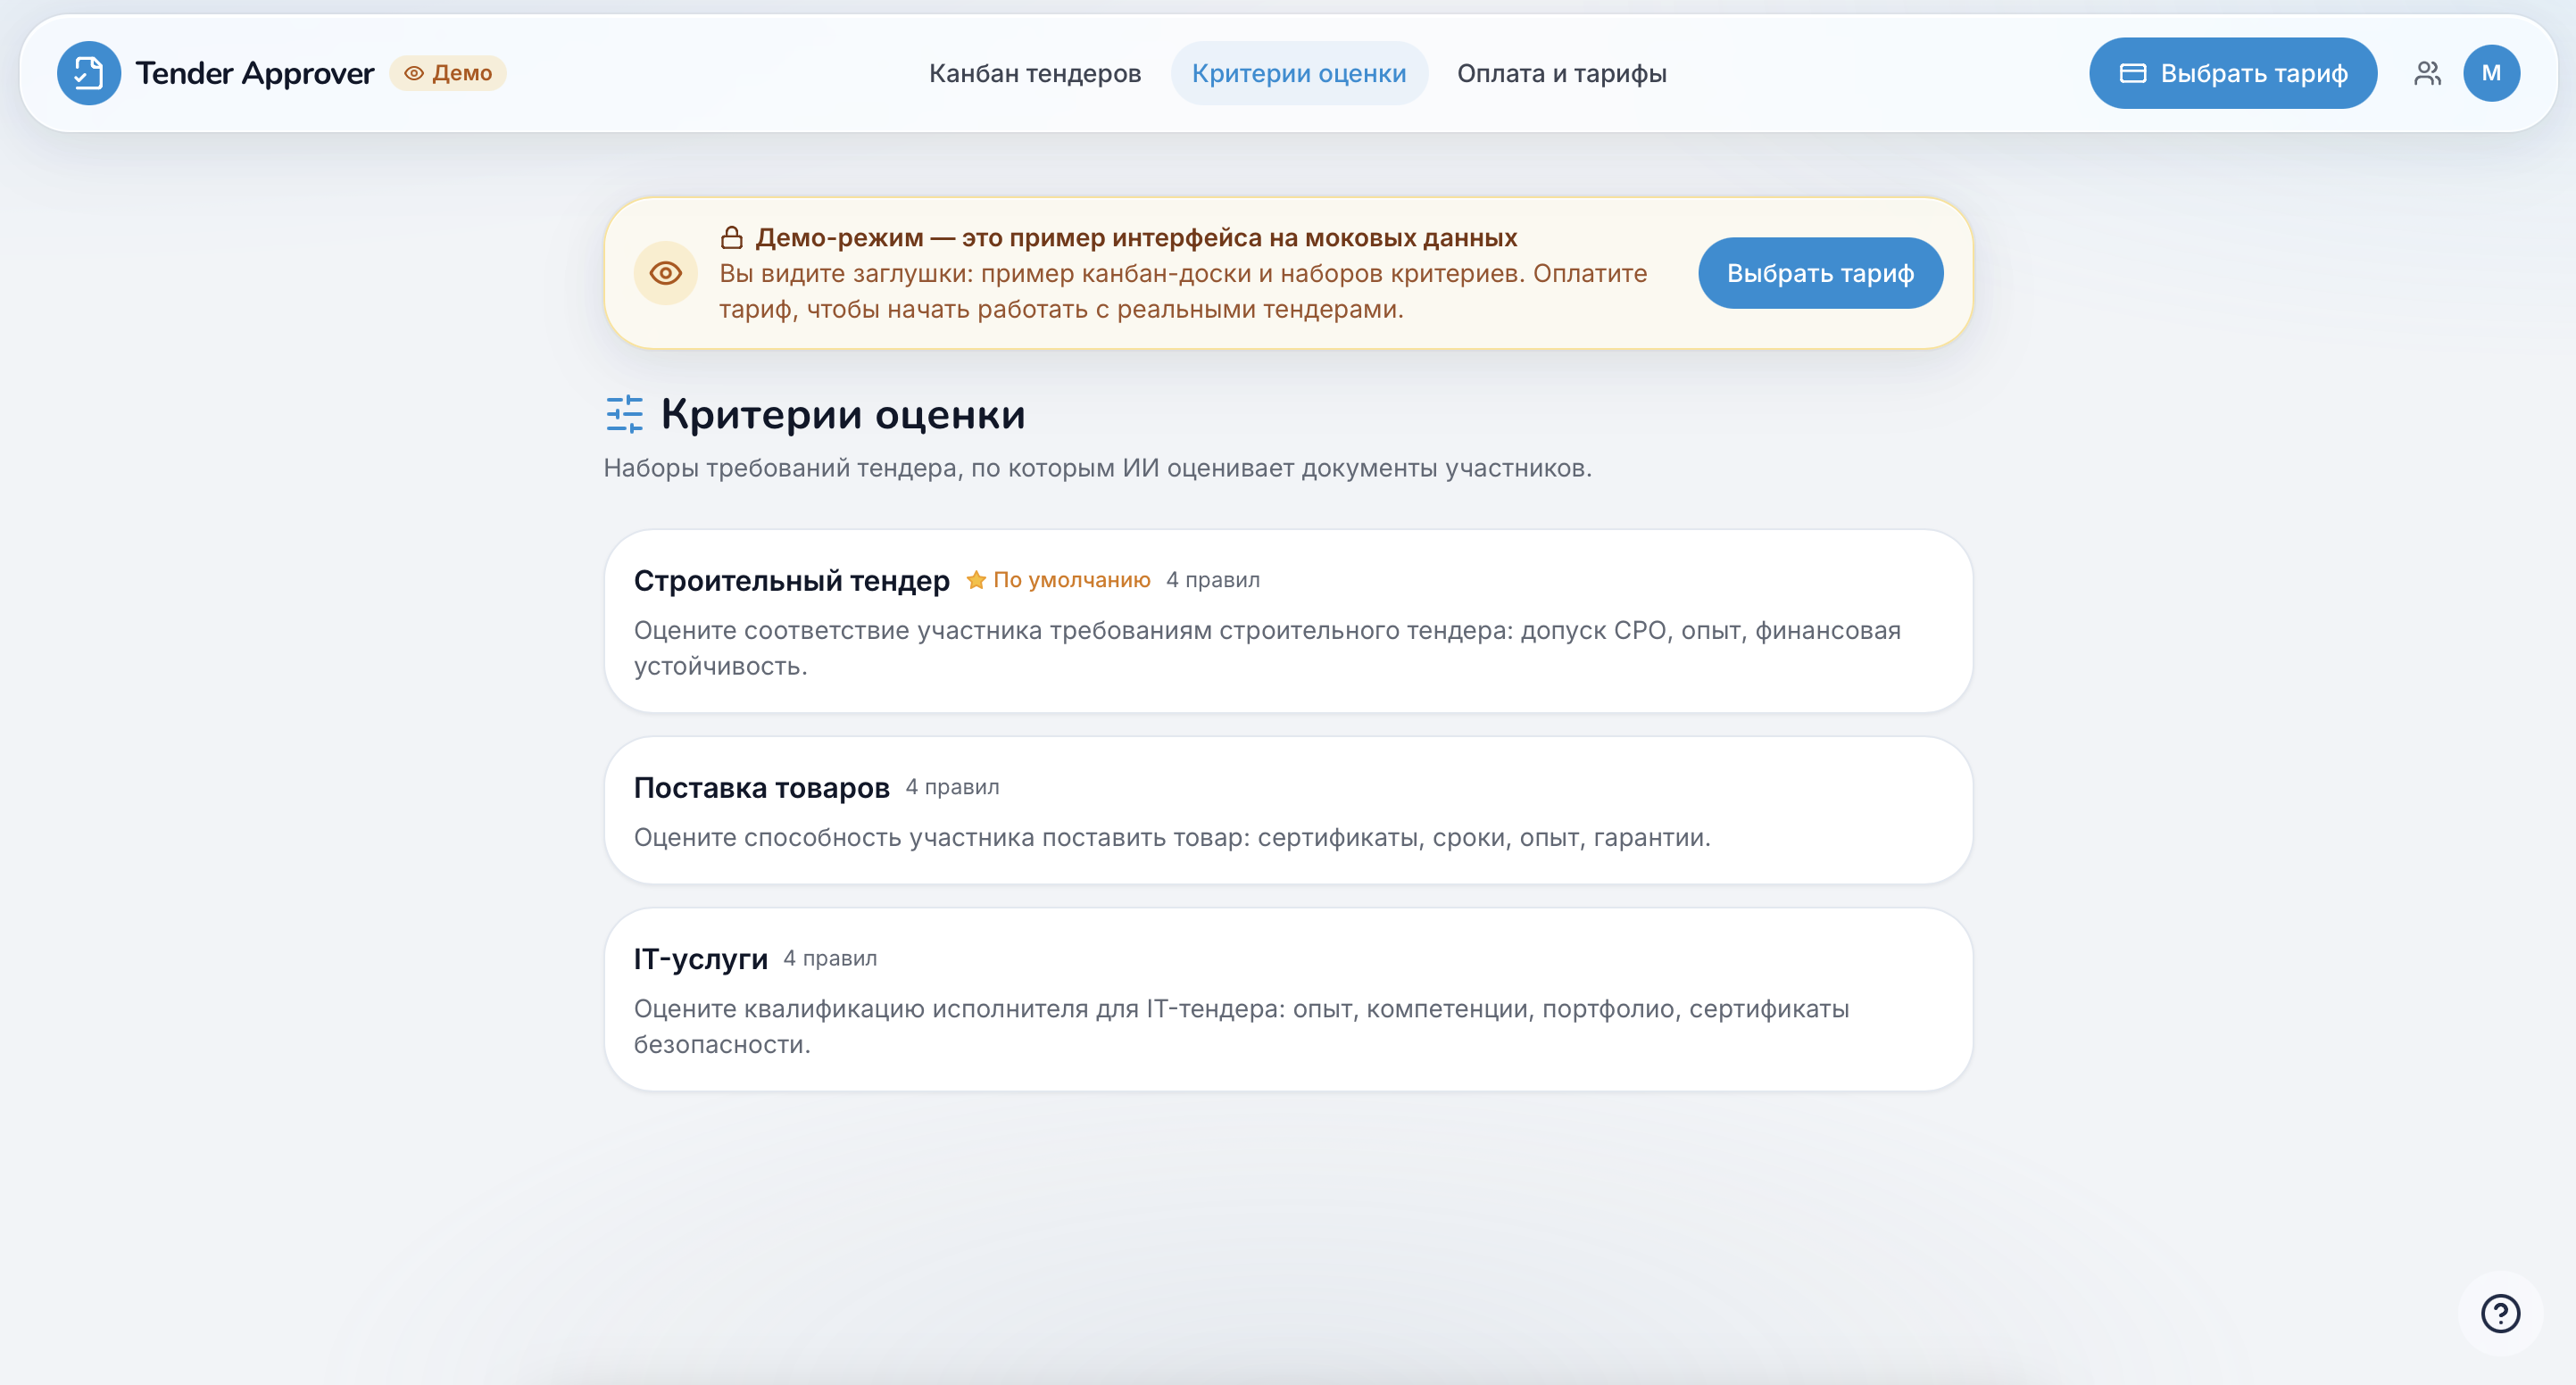This screenshot has height=1385, width=2576.
Task: Click the round eye icon in banner
Action: [666, 273]
